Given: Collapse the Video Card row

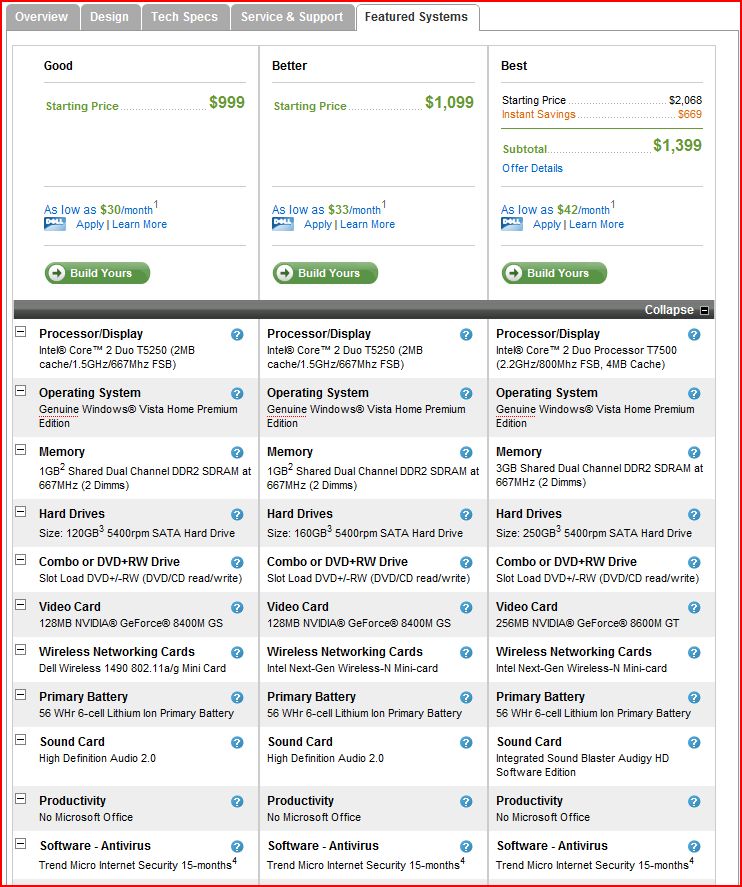Looking at the screenshot, I should pyautogui.click(x=20, y=605).
